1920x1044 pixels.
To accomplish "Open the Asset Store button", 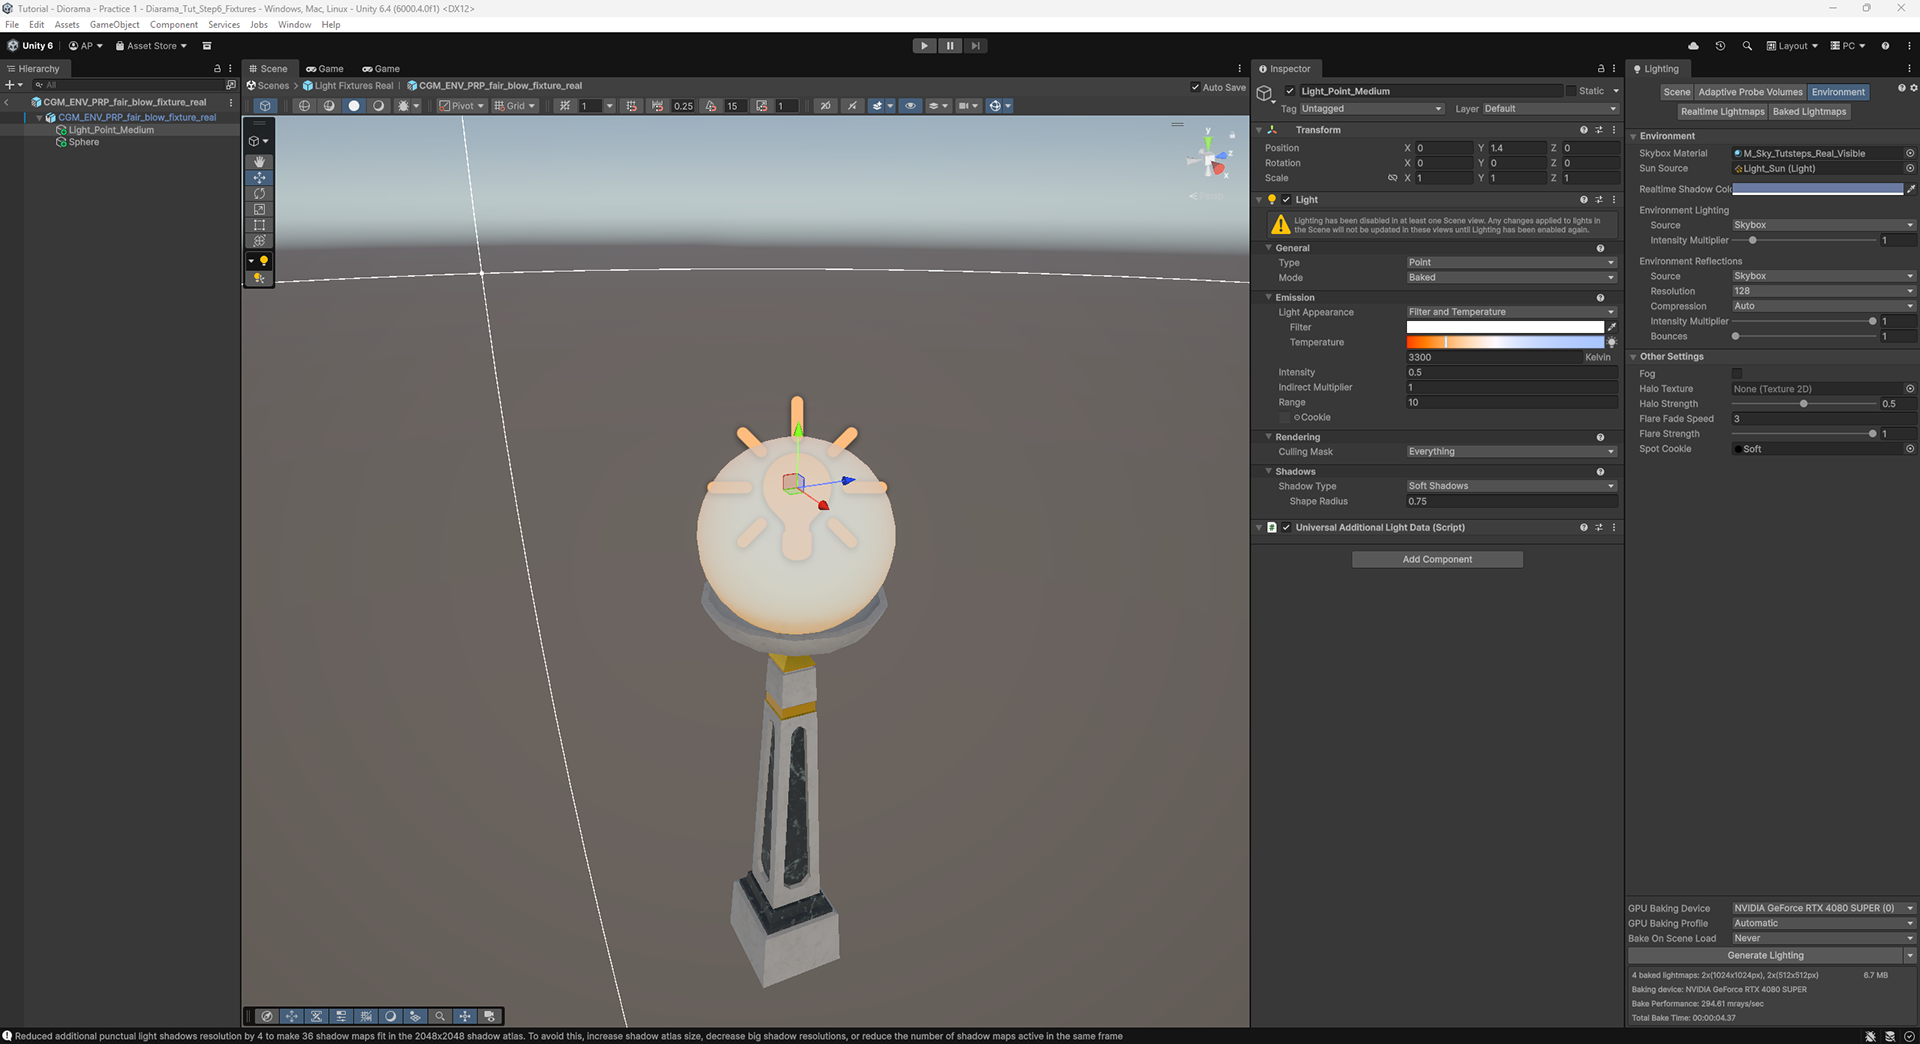I will point(151,46).
